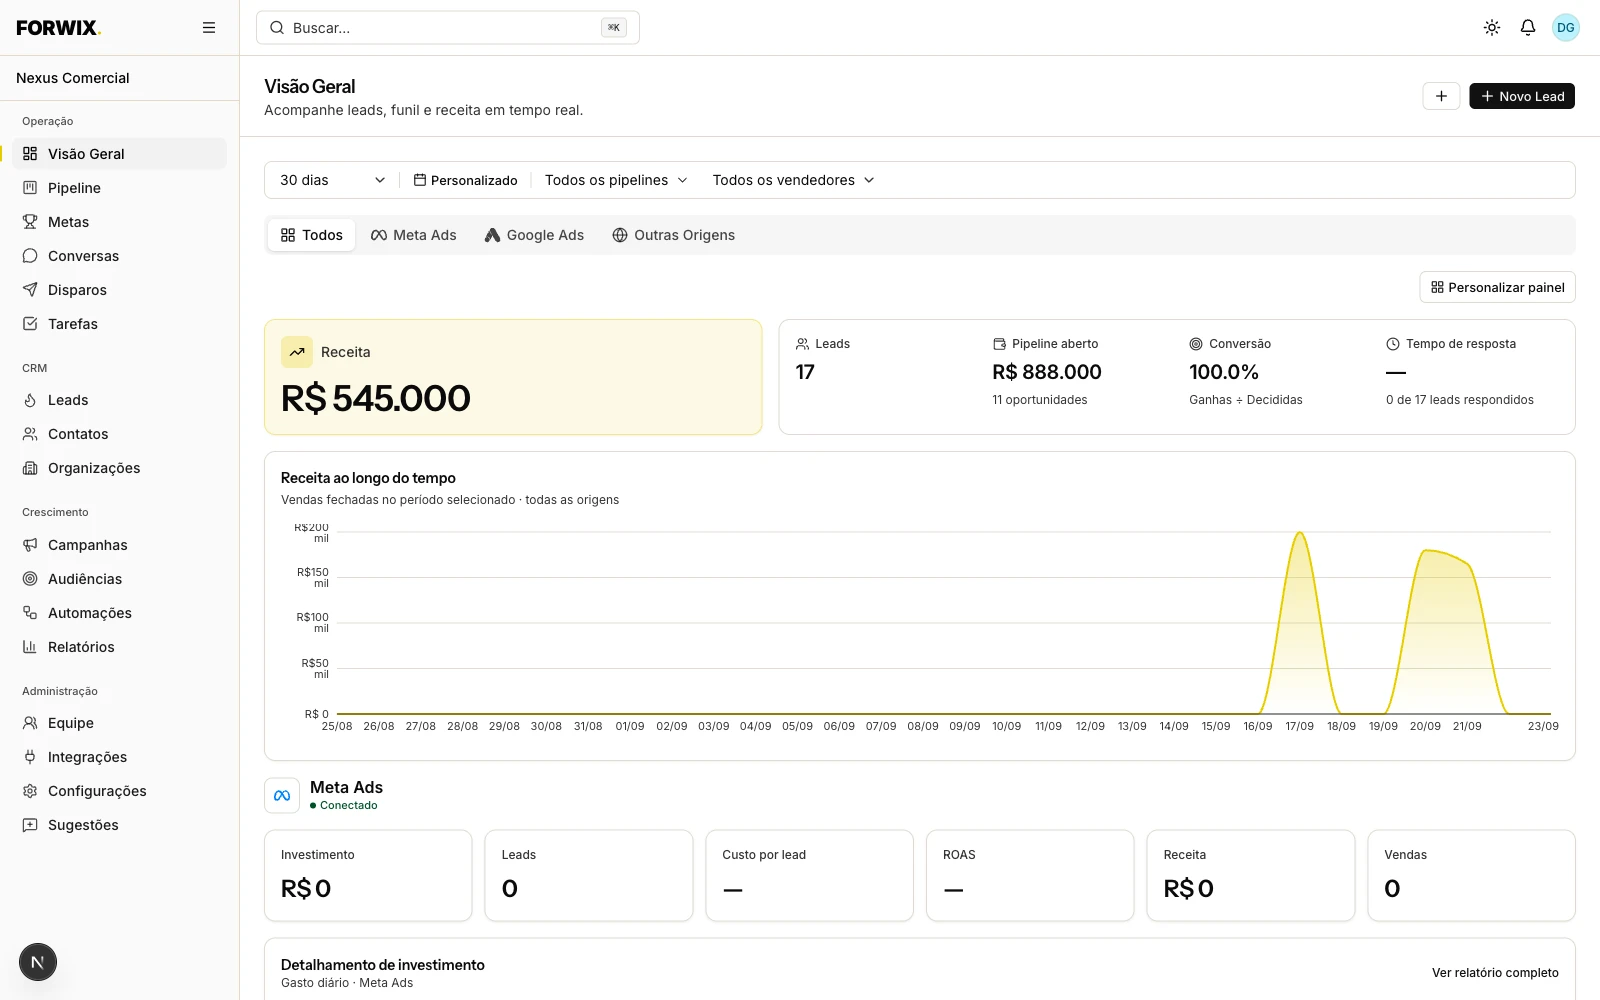
Task: Click the ROAS card
Action: tap(1030, 875)
